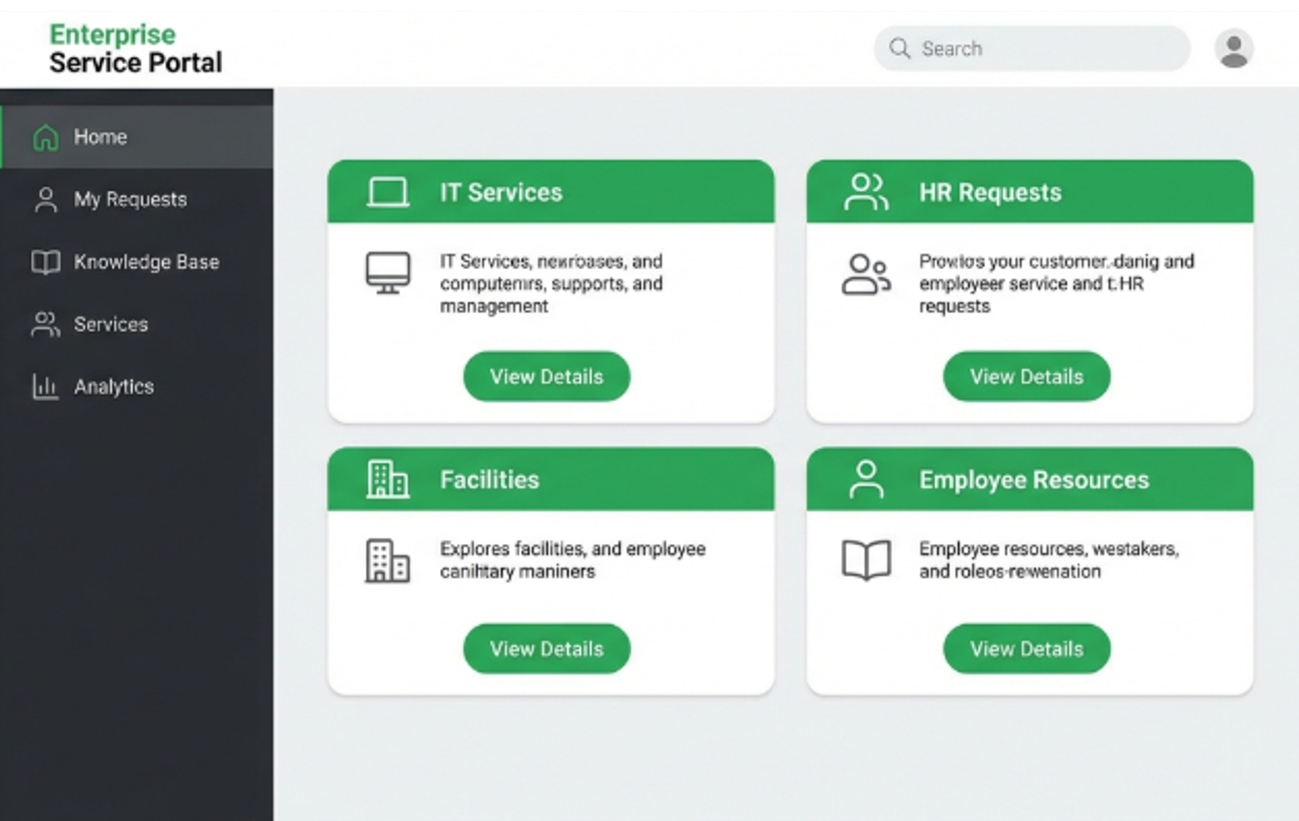Click the open book icon in Employee Resources

click(865, 561)
